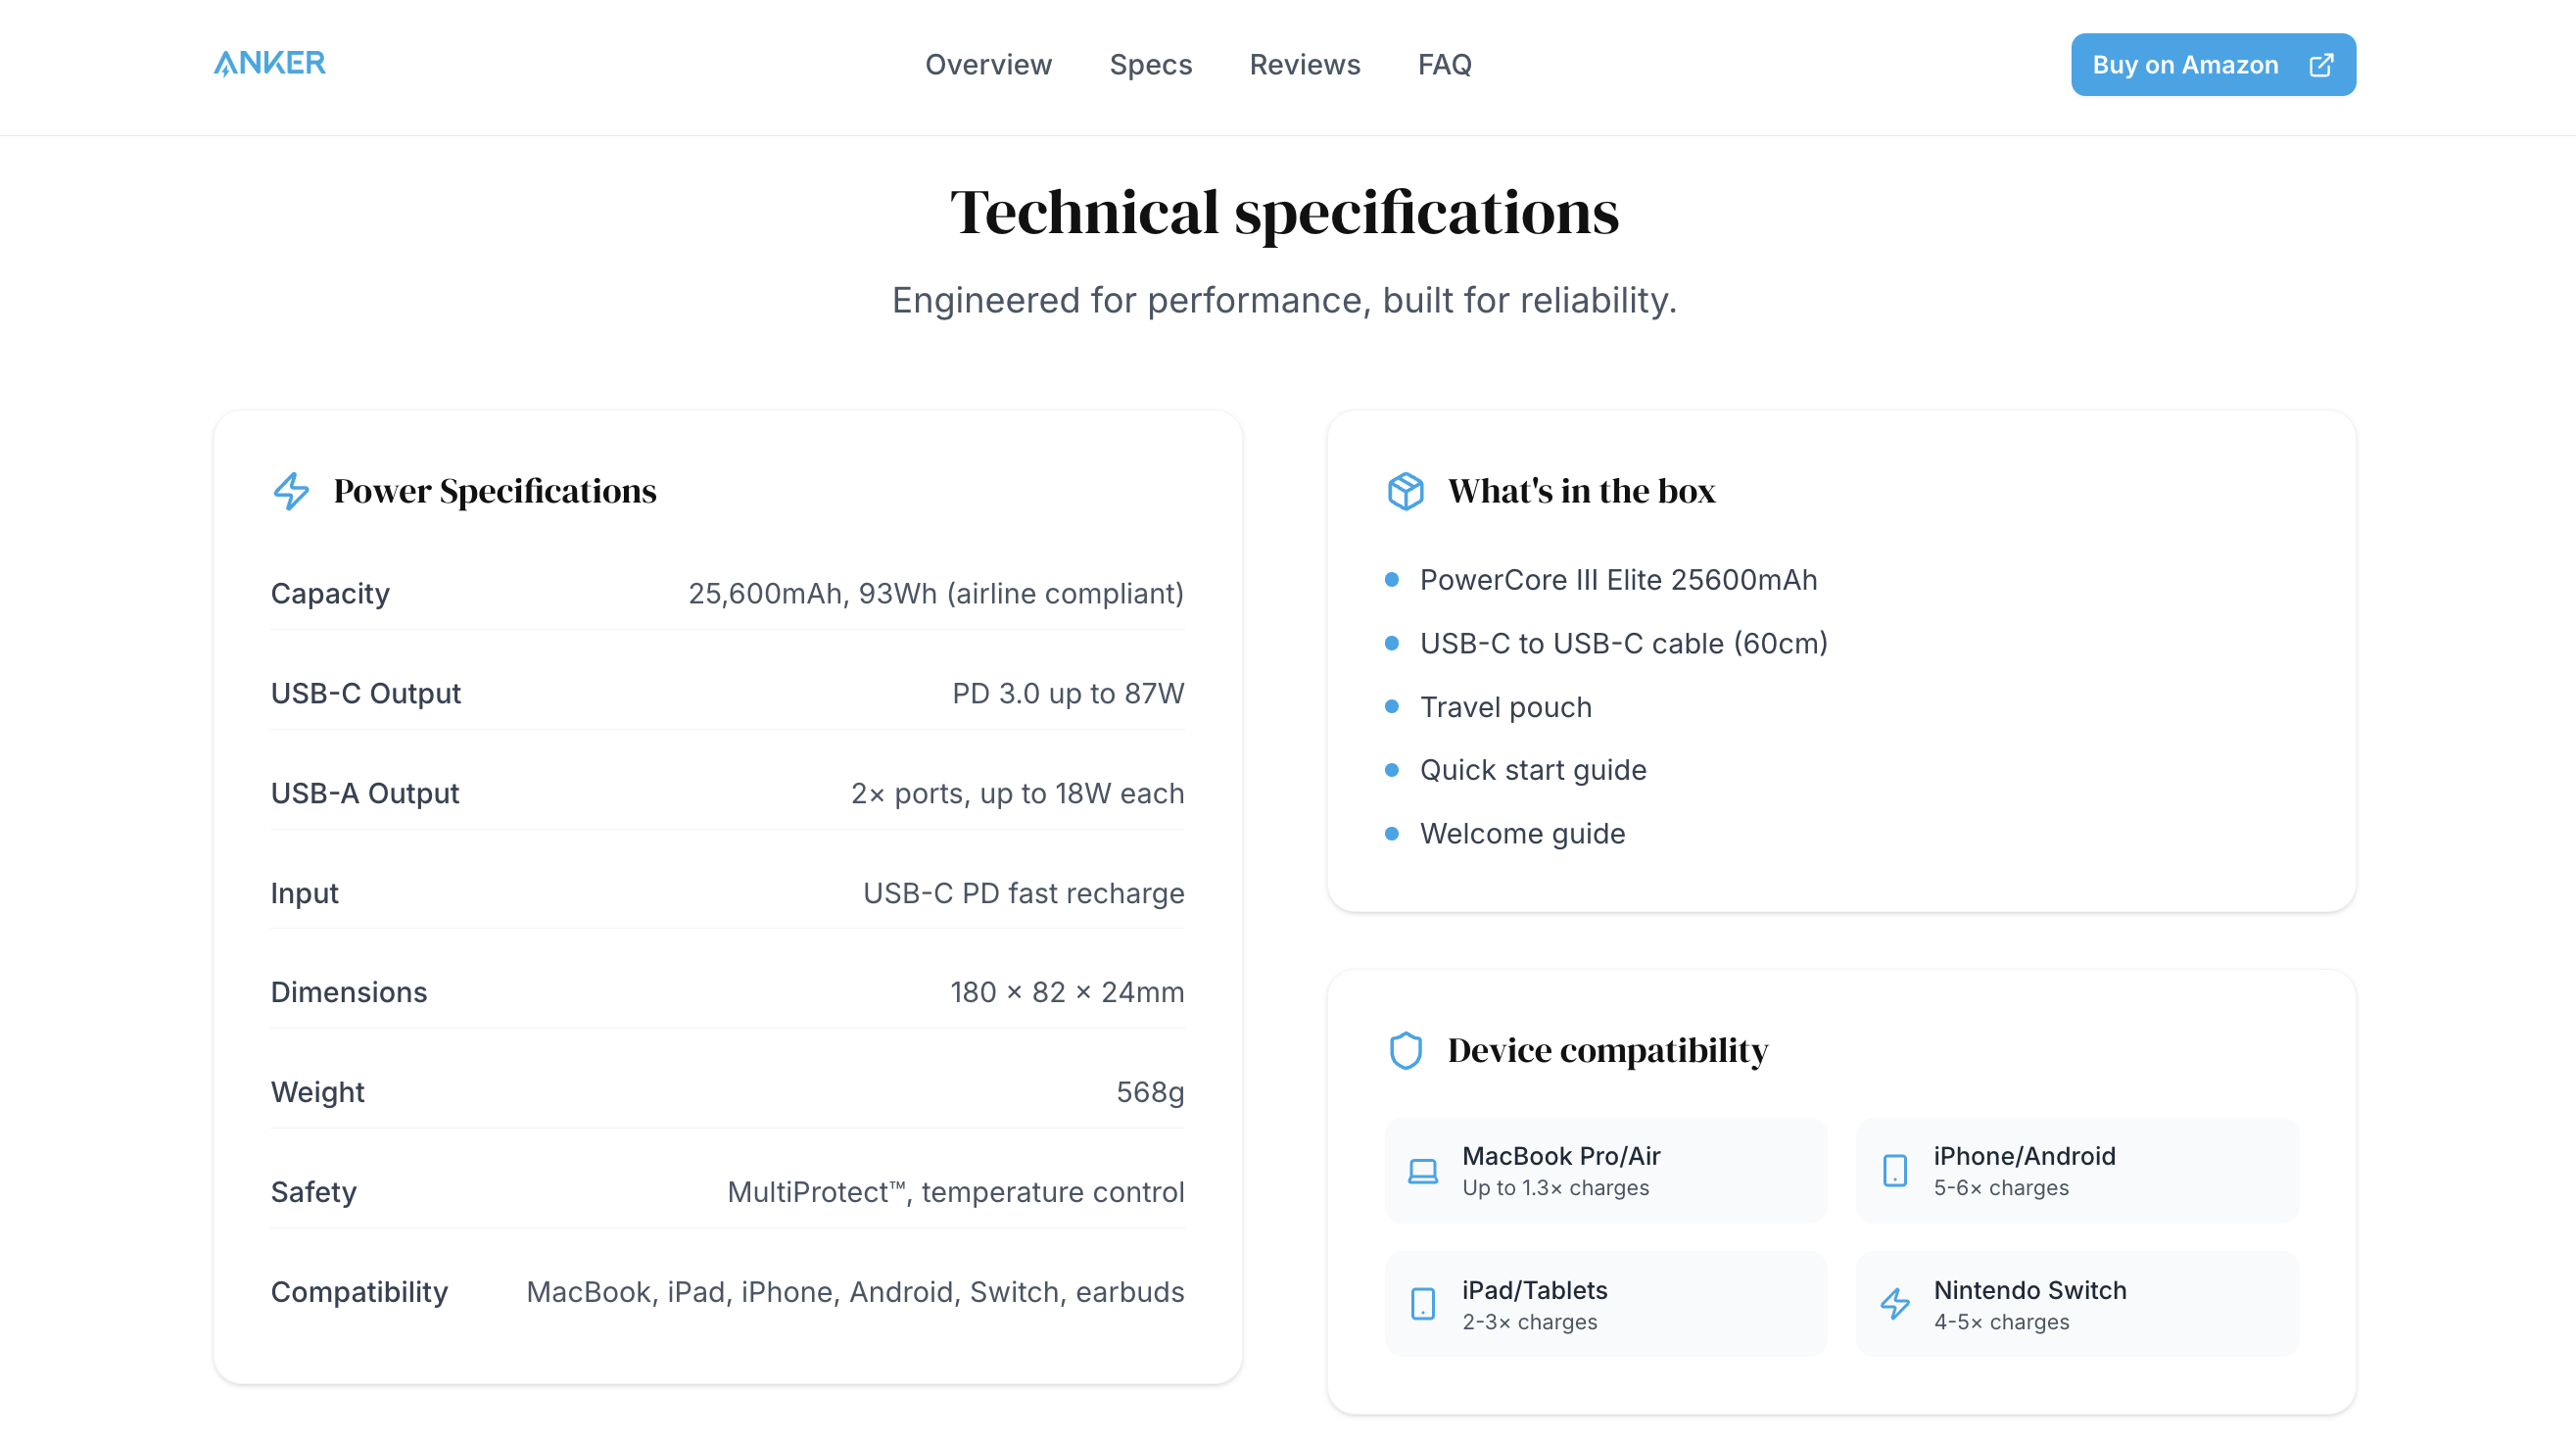Click the iPhone/Android phone icon
This screenshot has height=1442, width=2576.
tap(1894, 1170)
